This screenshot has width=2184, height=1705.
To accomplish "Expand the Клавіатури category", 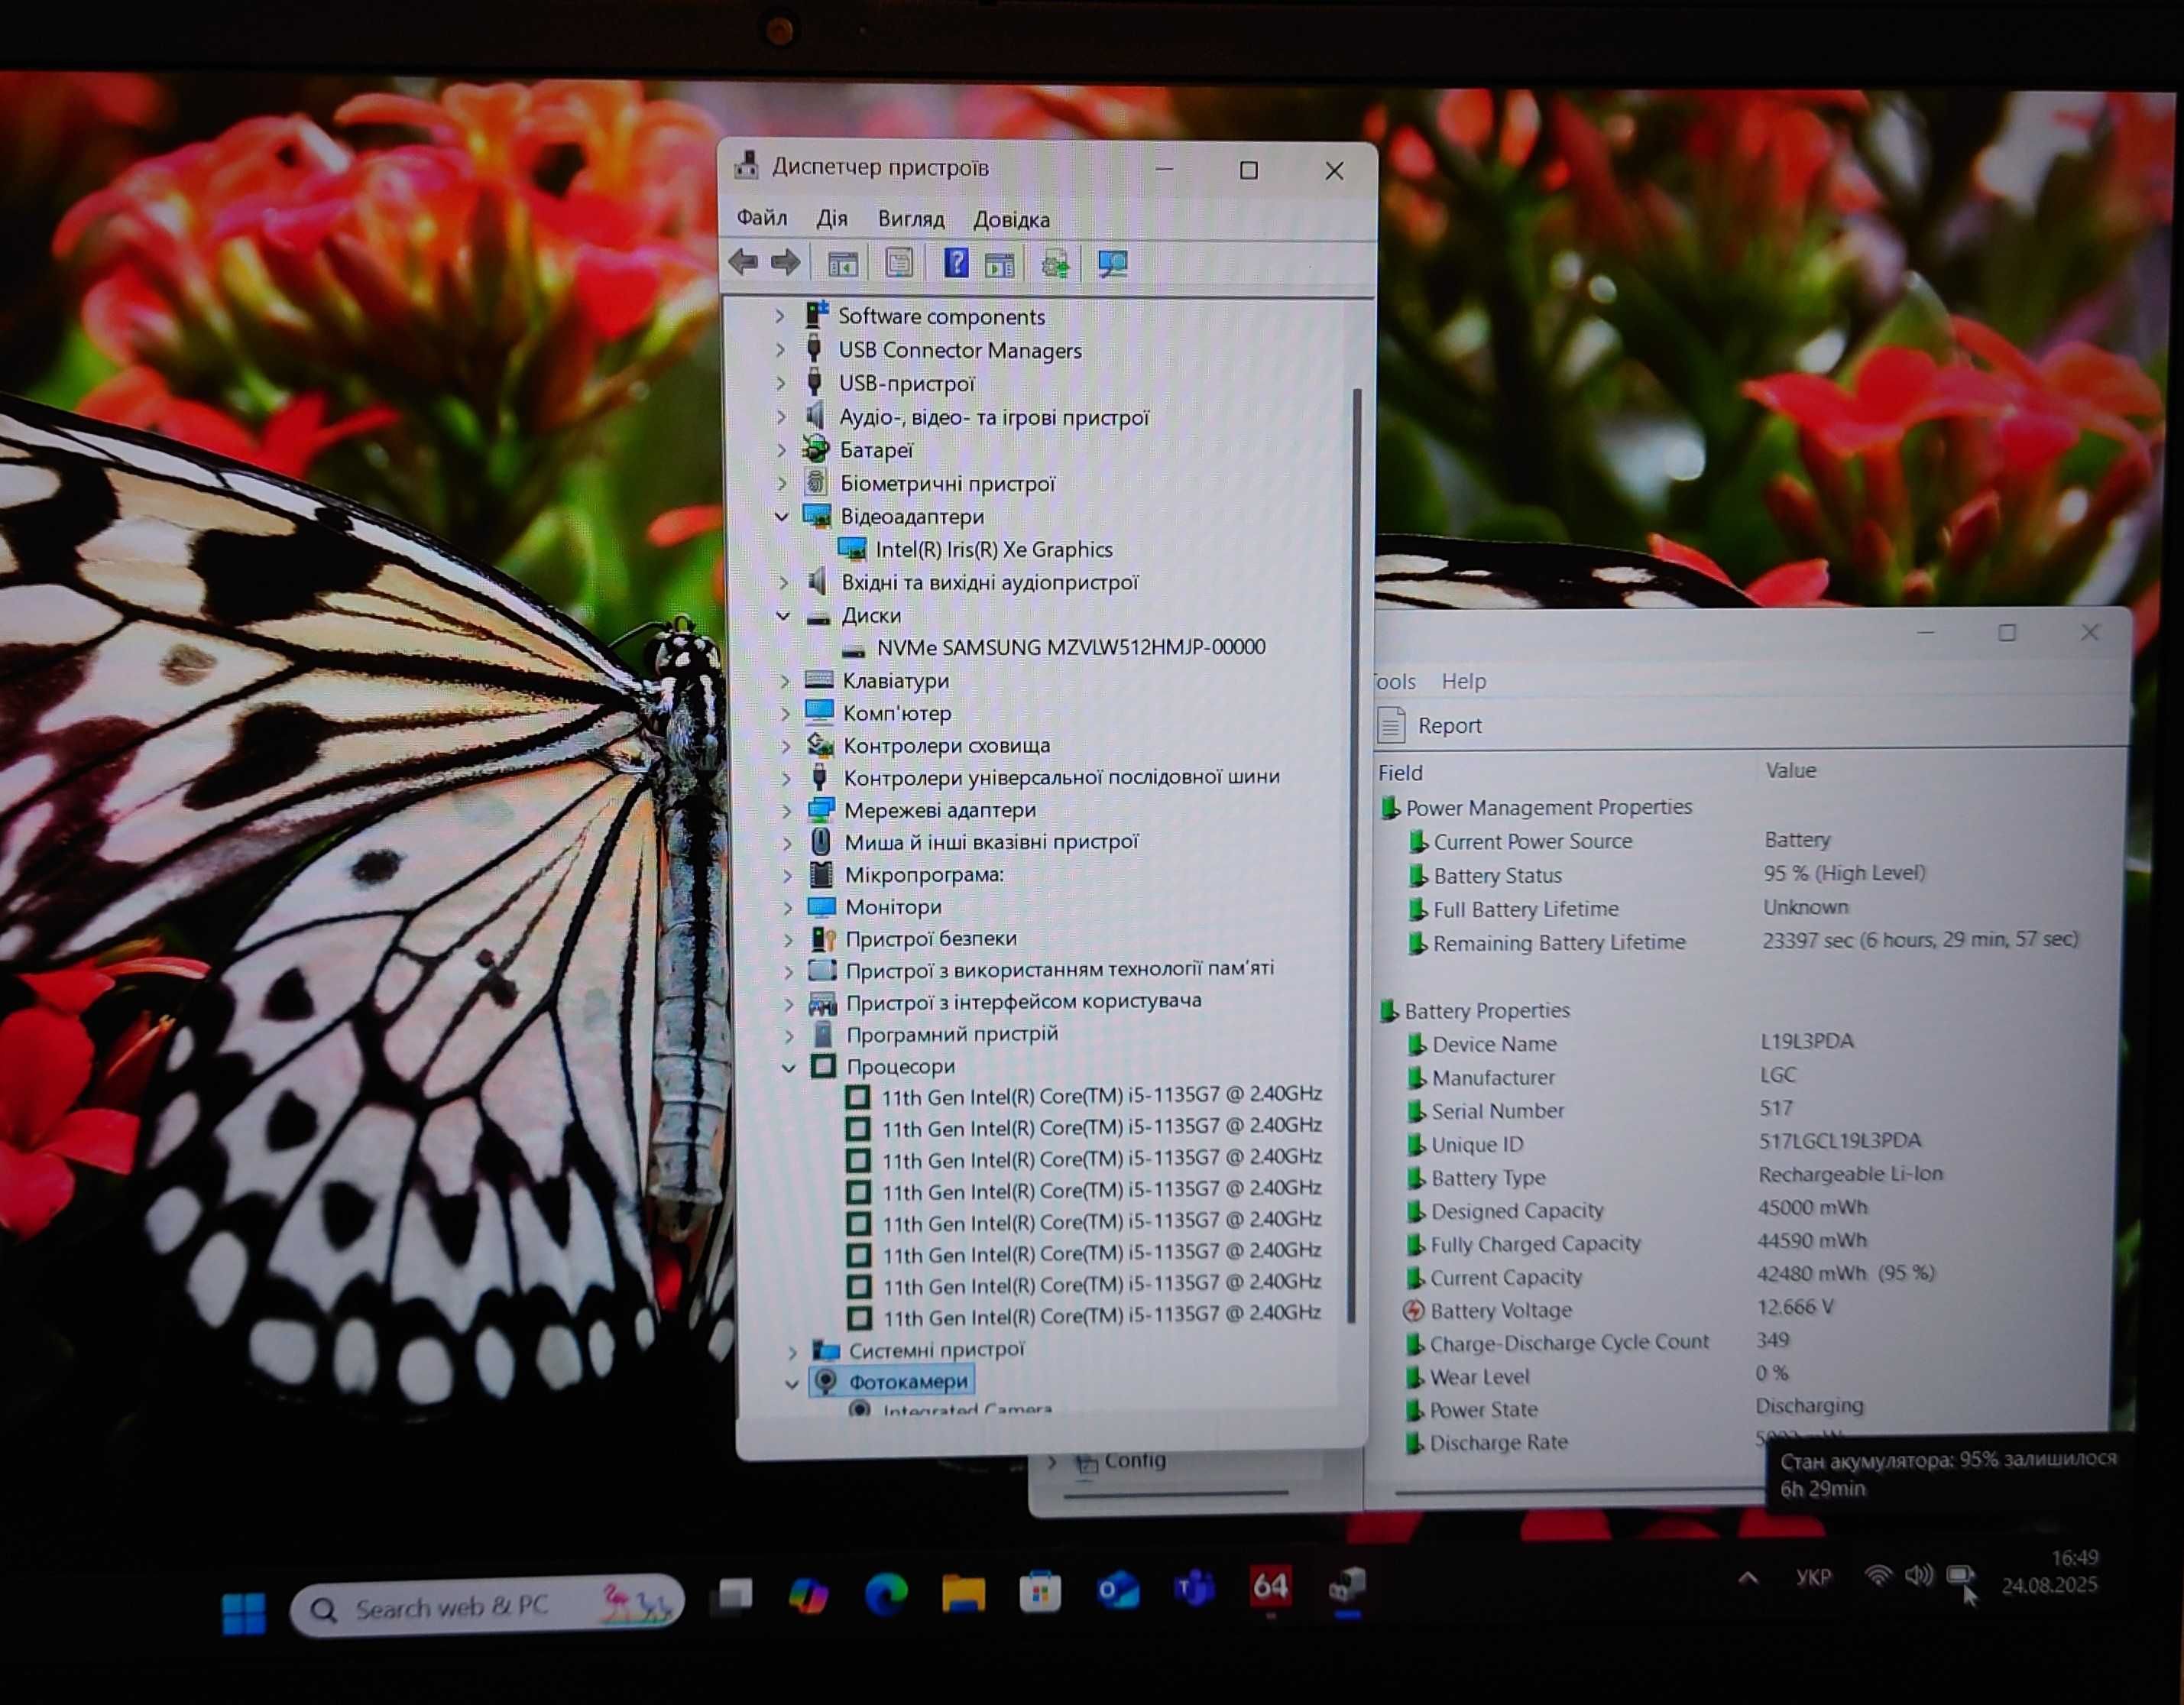I will (x=785, y=681).
